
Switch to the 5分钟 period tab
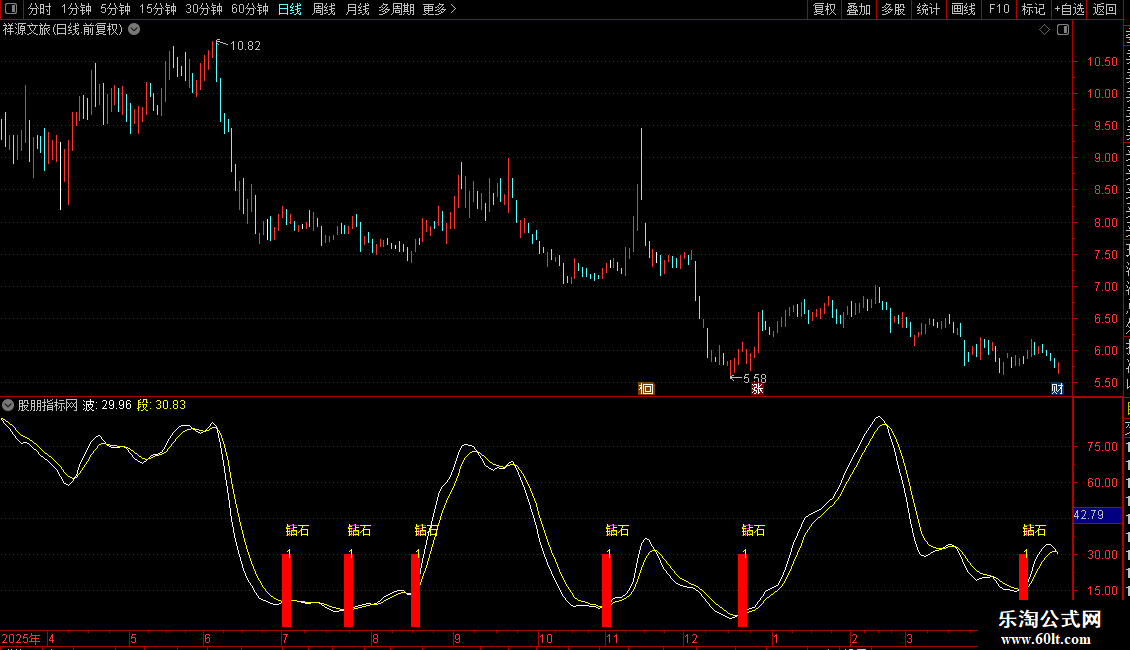[115, 9]
